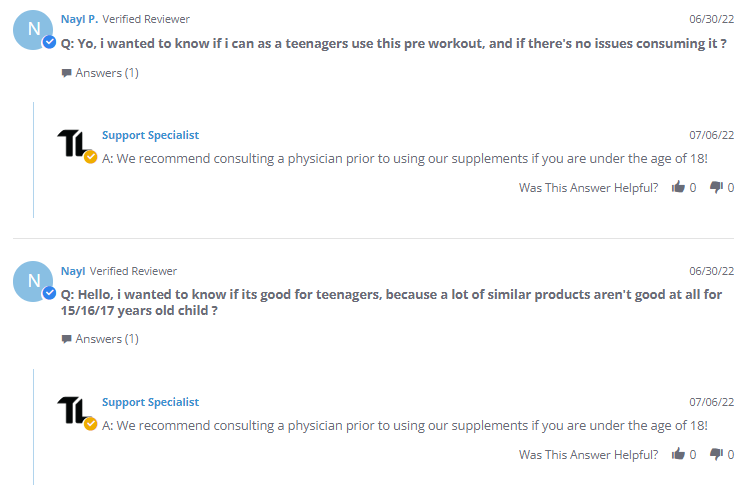Click Nayl P. avatar circle in first question
The height and width of the screenshot is (490, 754).
click(x=32, y=30)
